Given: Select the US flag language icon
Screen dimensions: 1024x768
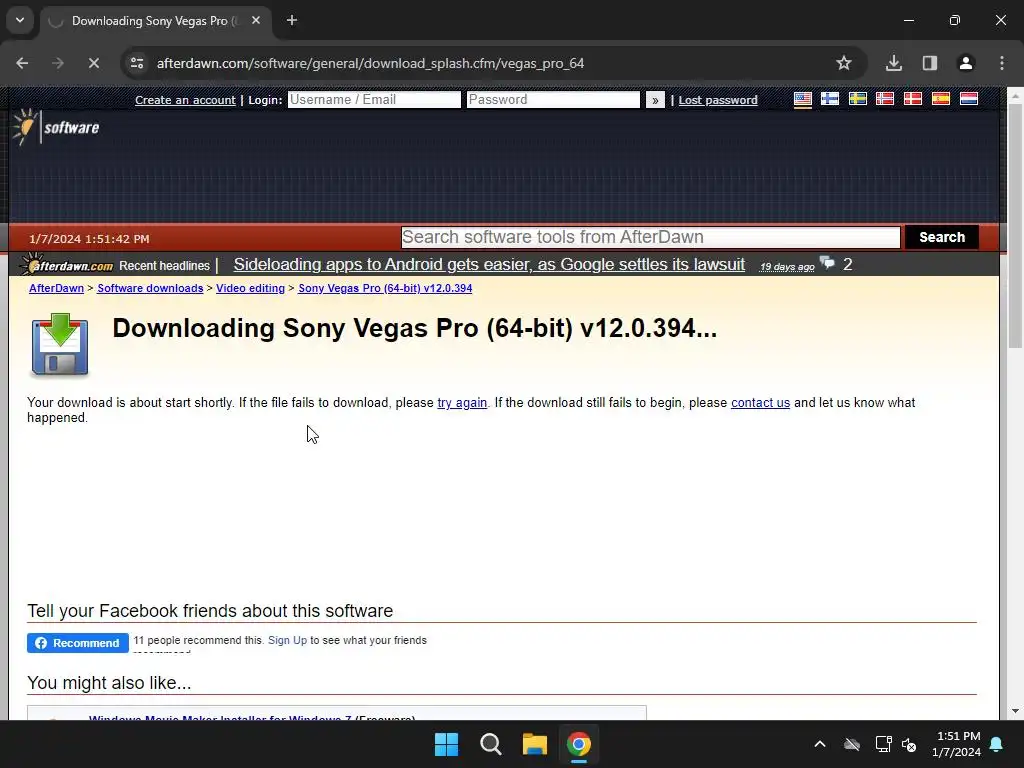Looking at the screenshot, I should point(803,99).
